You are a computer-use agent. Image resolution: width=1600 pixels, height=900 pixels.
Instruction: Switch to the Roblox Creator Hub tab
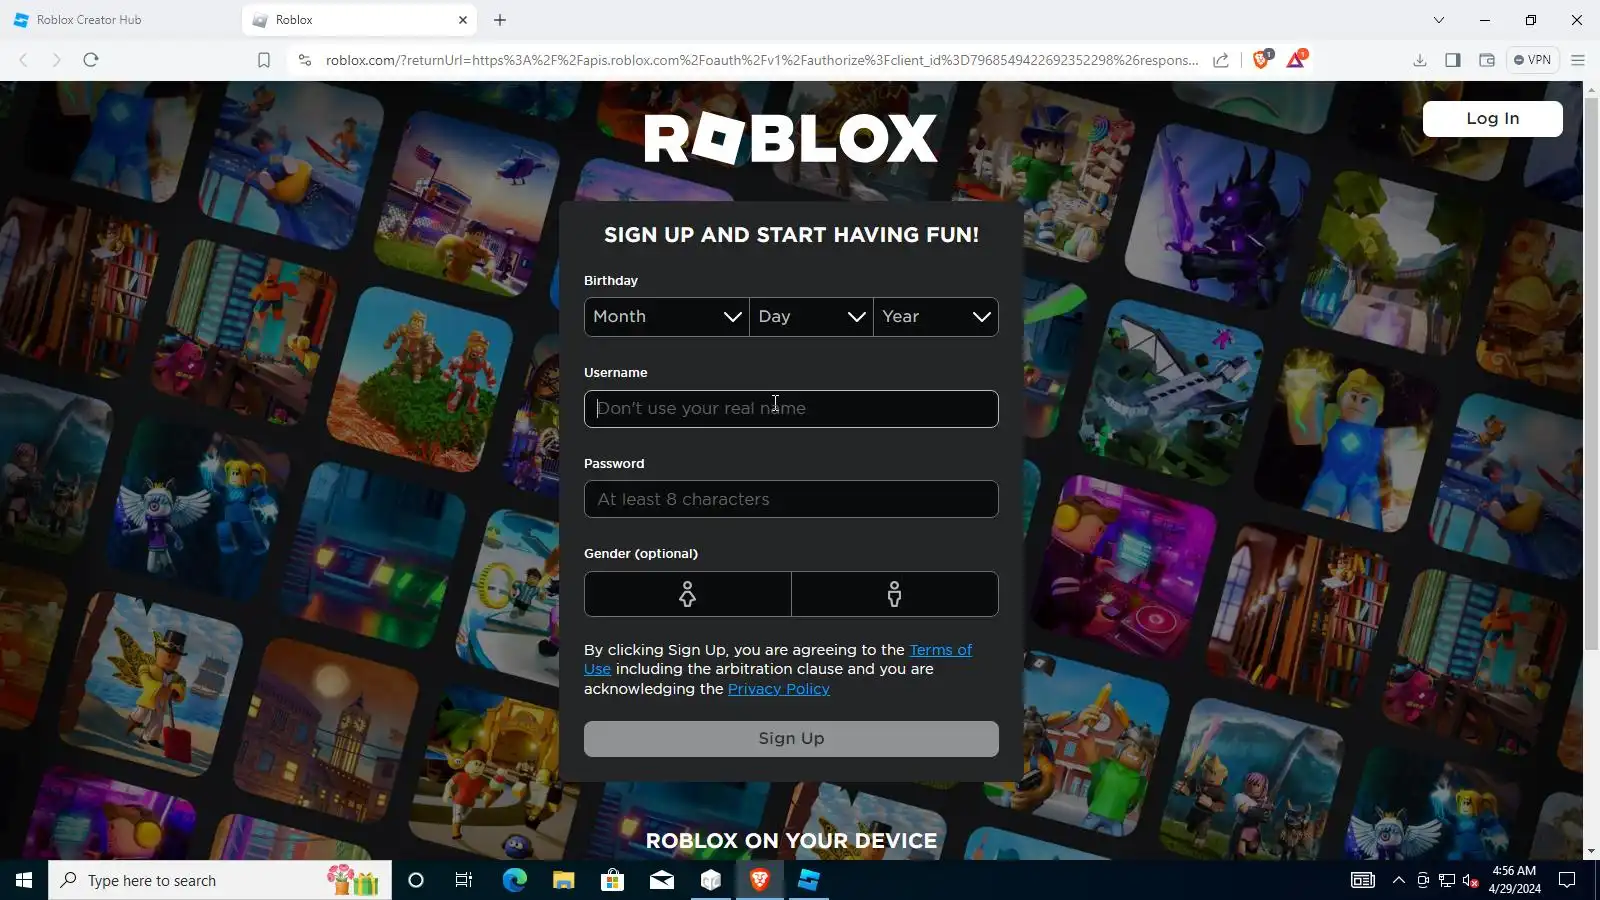120,20
